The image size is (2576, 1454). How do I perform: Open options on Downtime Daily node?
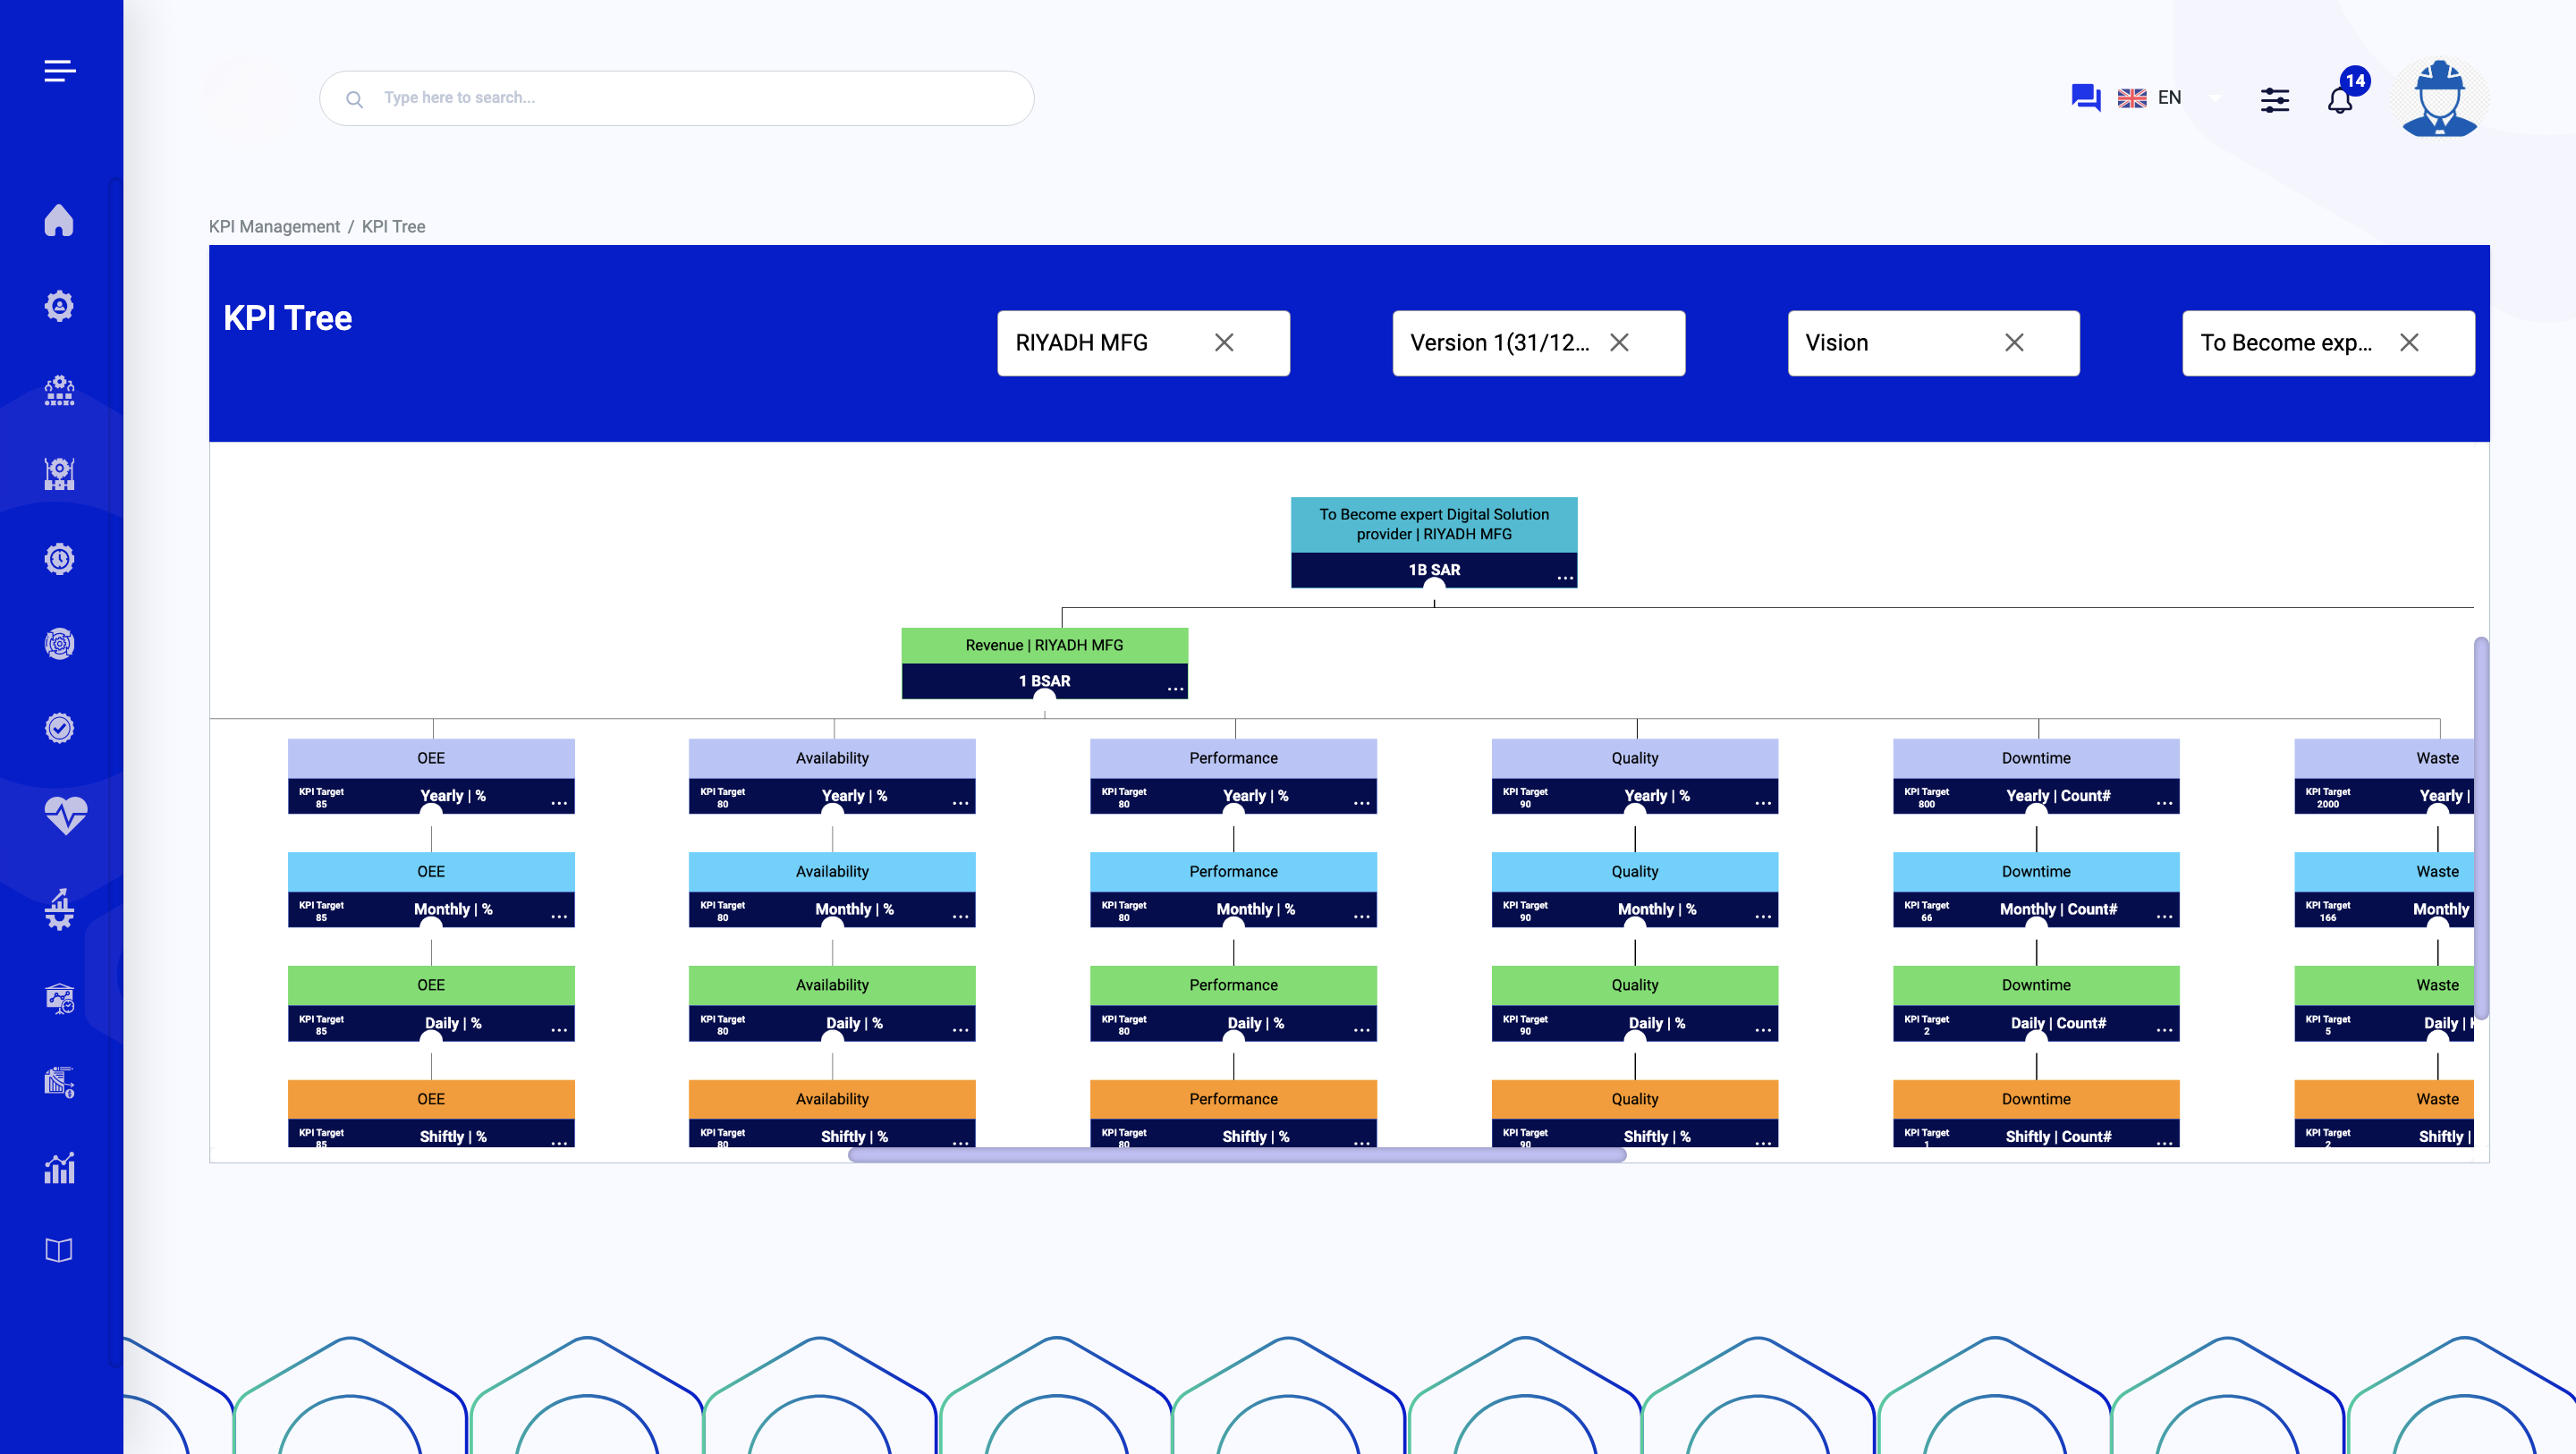2164,1030
